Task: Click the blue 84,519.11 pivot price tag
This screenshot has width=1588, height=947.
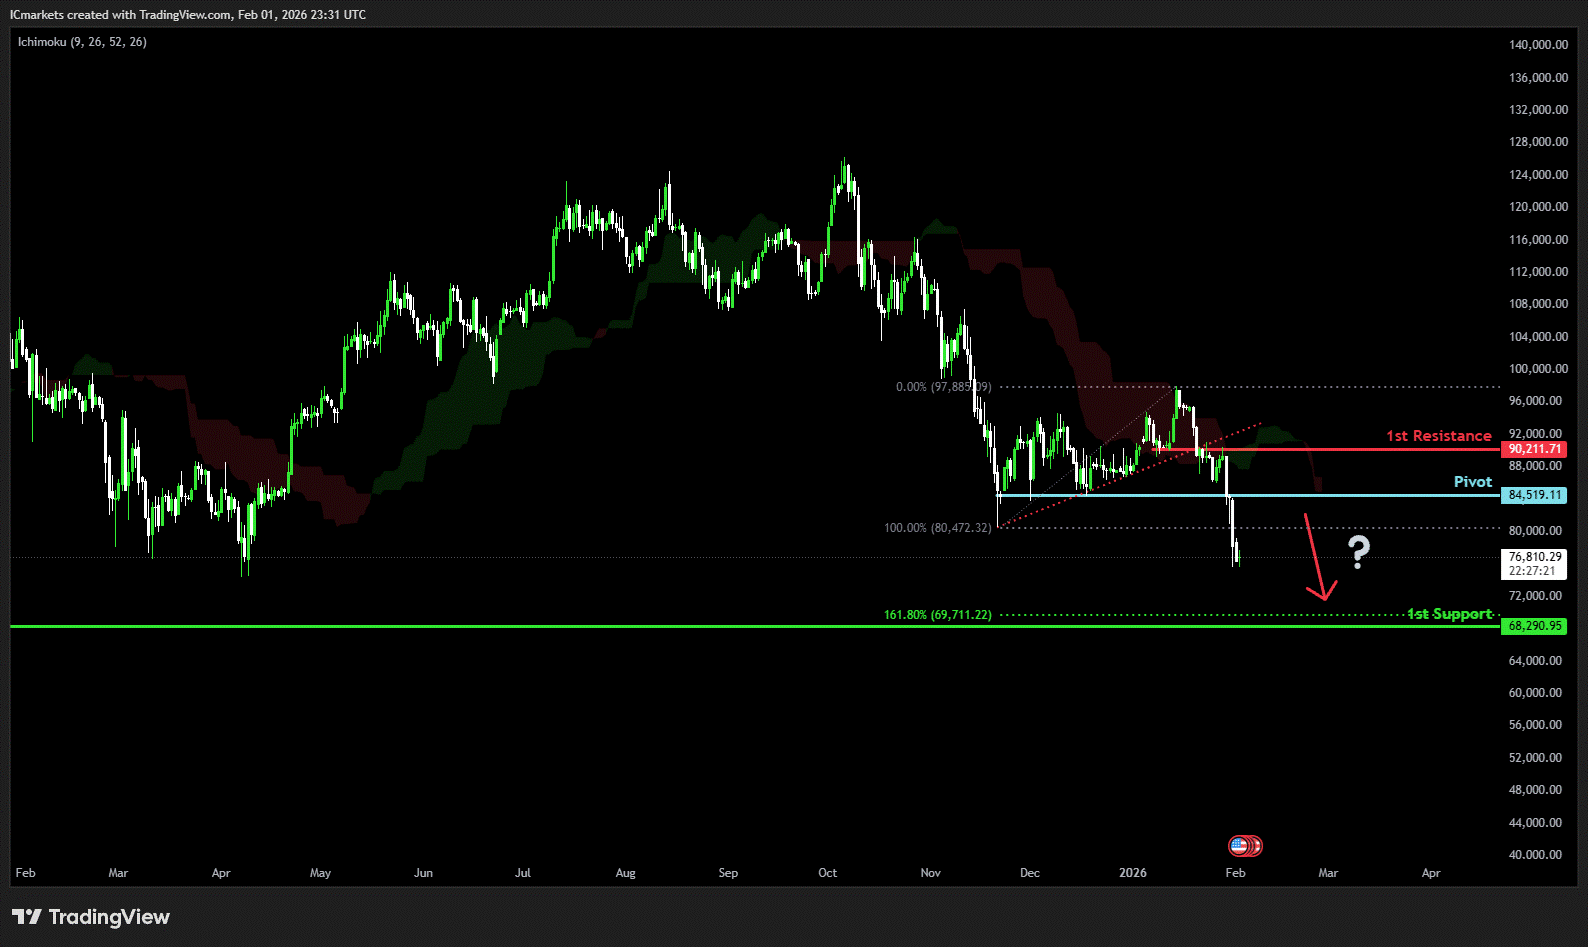Action: pyautogui.click(x=1534, y=495)
